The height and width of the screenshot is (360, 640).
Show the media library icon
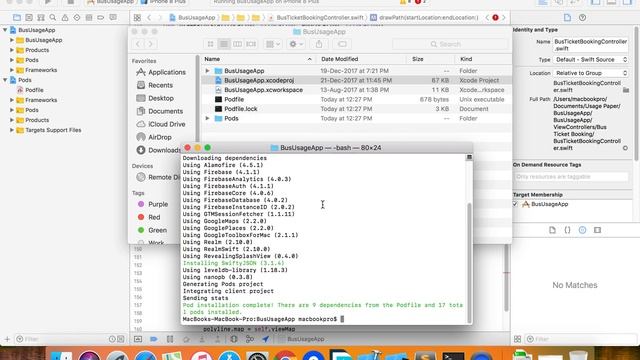tap(598, 230)
